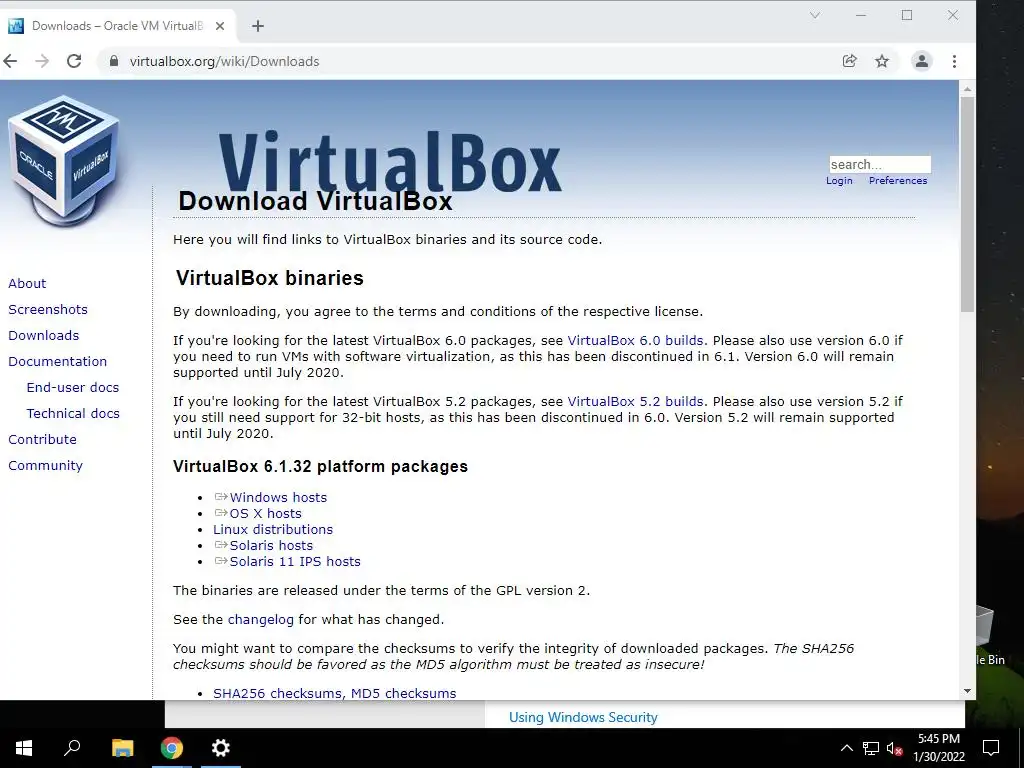Download the OS X hosts package
The image size is (1024, 768).
(x=265, y=513)
